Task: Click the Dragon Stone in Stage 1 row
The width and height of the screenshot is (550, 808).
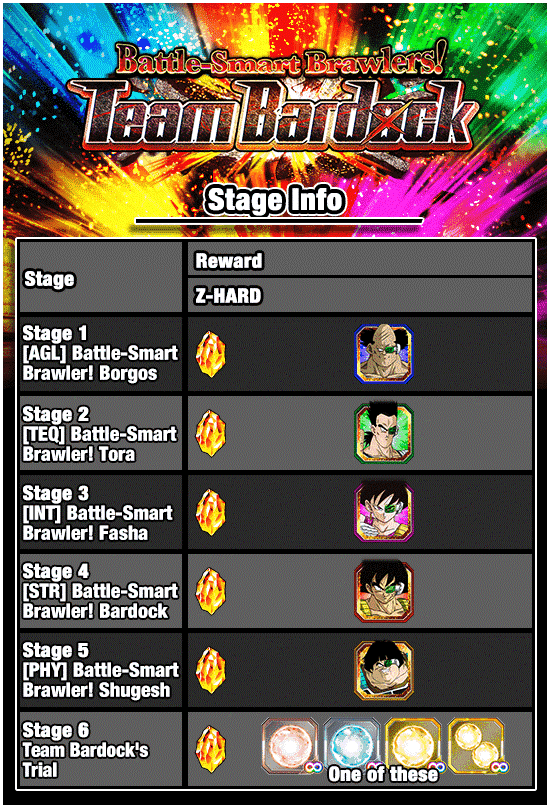Action: pos(211,354)
